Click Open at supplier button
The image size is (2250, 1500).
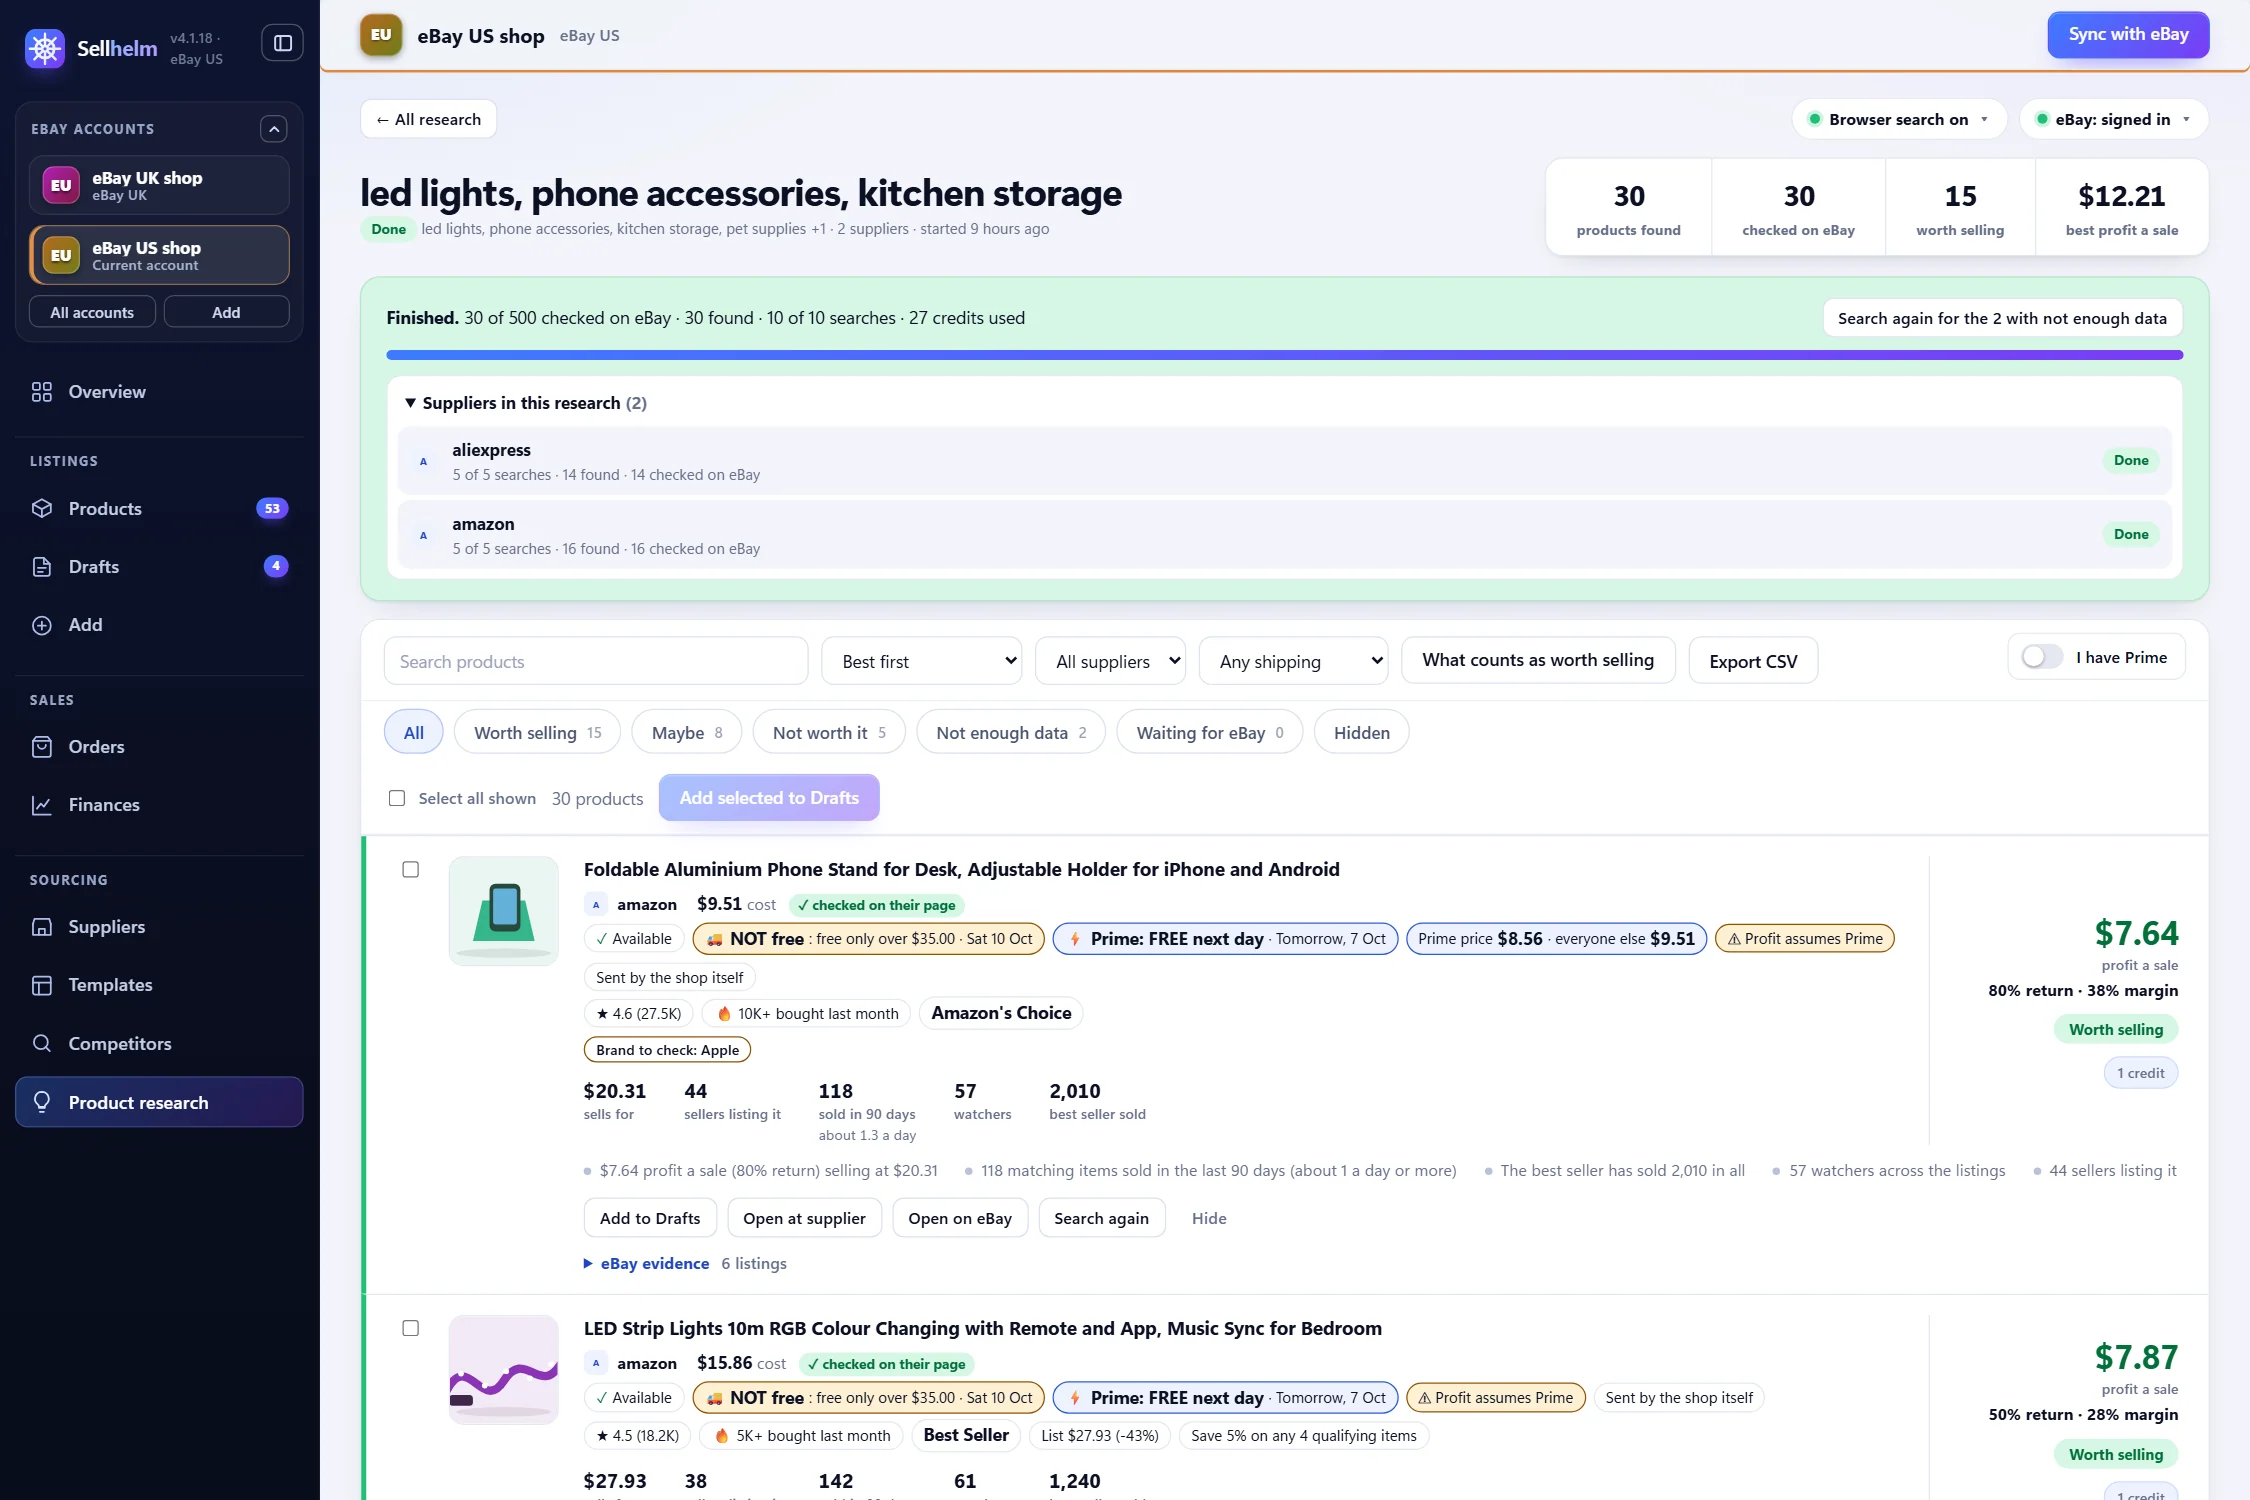tap(804, 1218)
